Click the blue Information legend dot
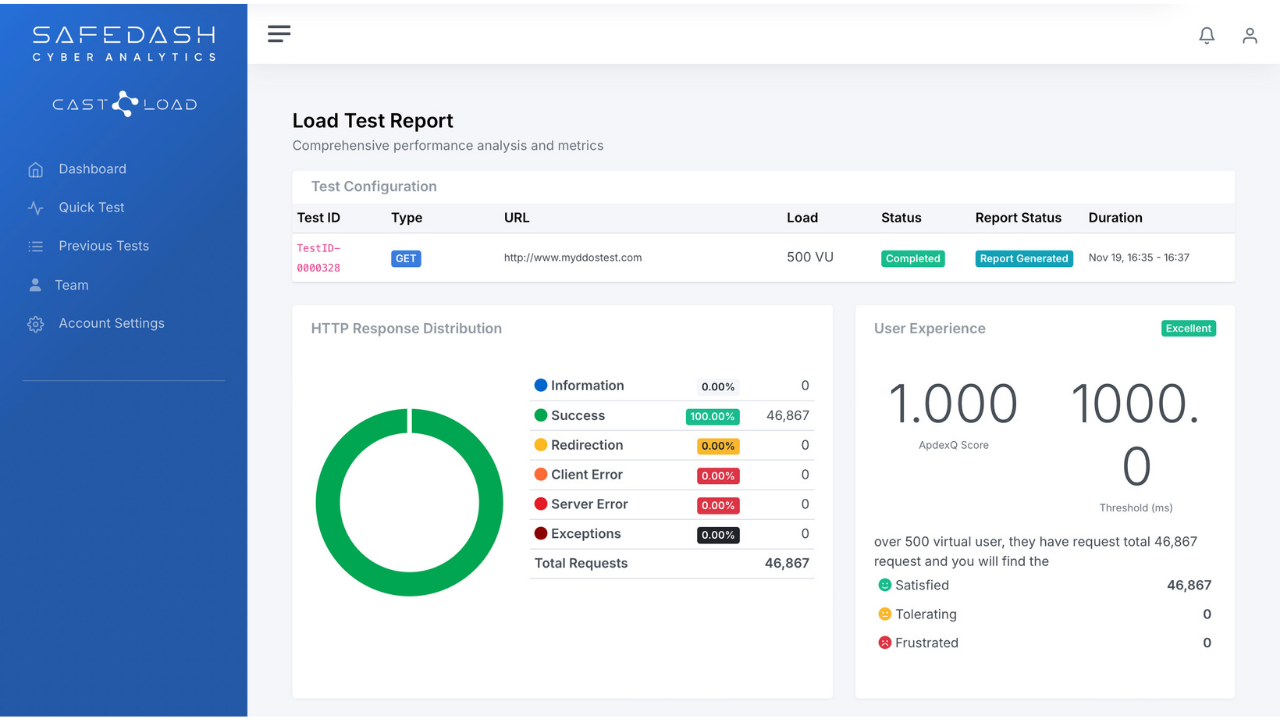The image size is (1280, 720). (x=541, y=385)
